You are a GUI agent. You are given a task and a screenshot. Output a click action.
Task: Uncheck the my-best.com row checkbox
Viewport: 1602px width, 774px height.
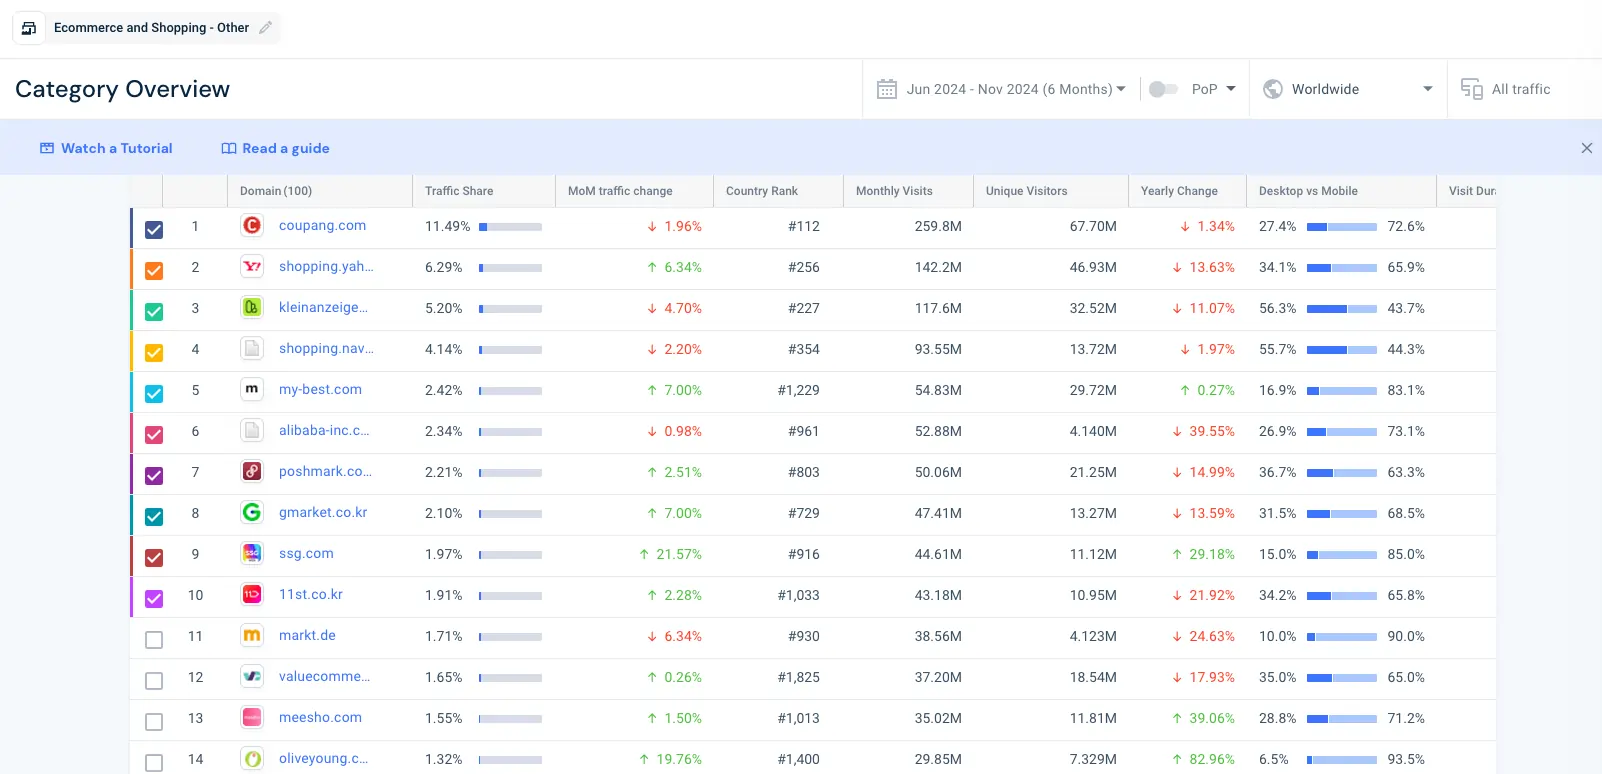coord(154,394)
